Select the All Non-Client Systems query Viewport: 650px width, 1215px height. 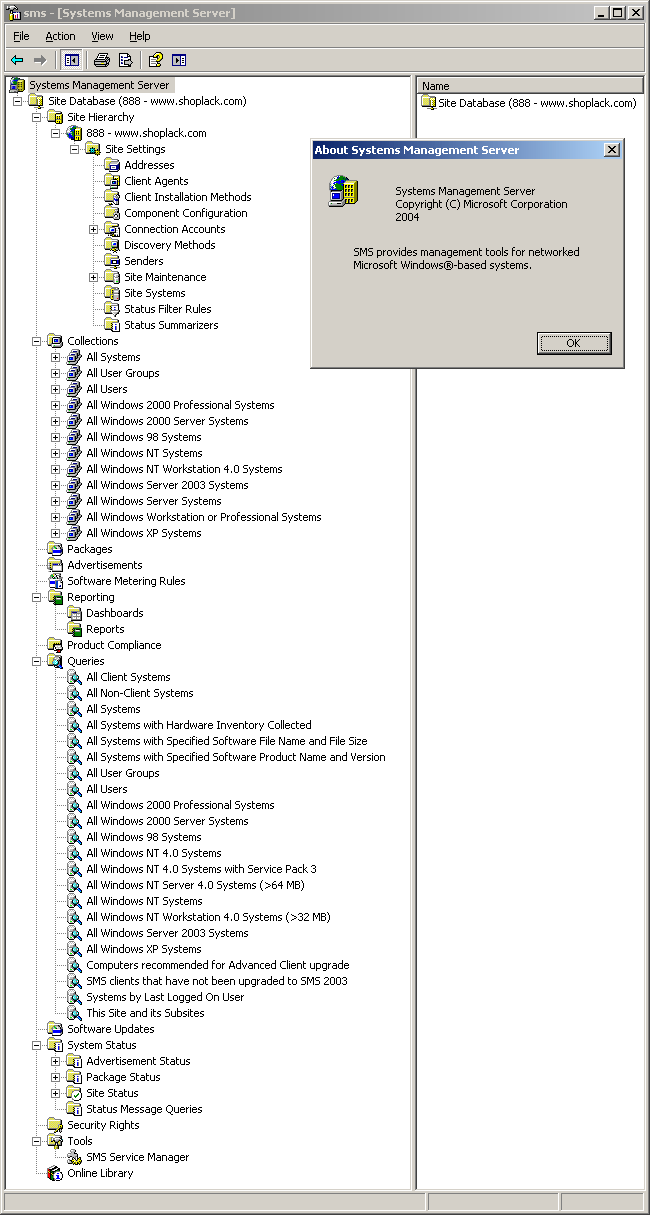tap(140, 693)
